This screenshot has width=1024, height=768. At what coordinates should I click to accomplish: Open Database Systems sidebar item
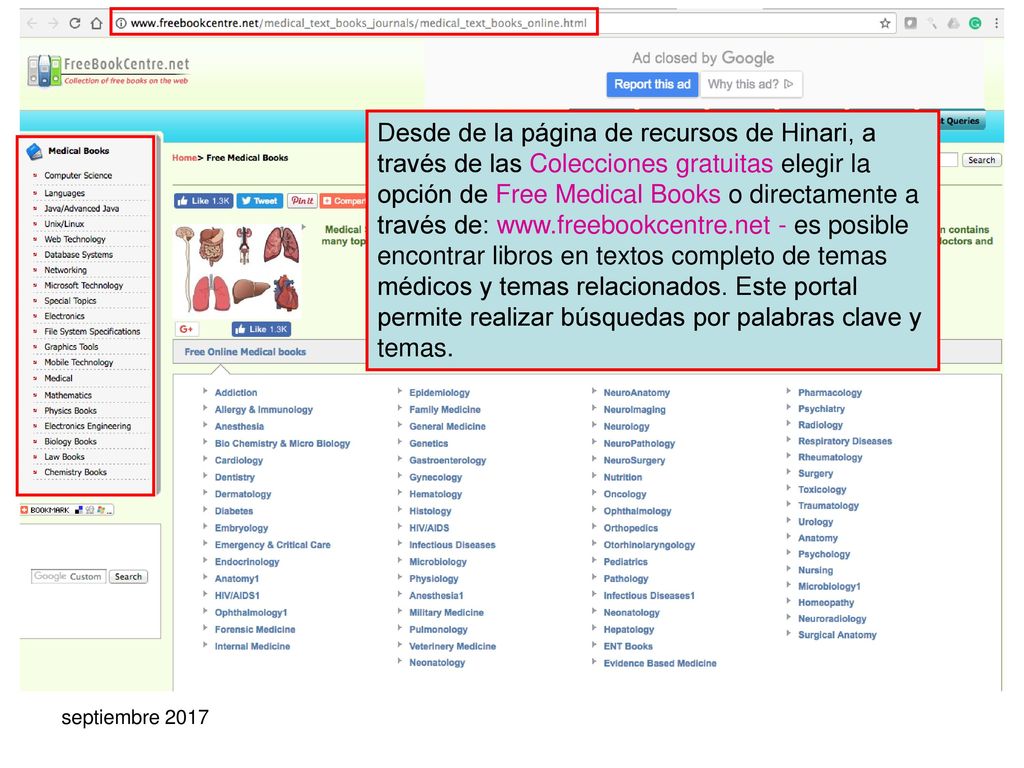(78, 255)
